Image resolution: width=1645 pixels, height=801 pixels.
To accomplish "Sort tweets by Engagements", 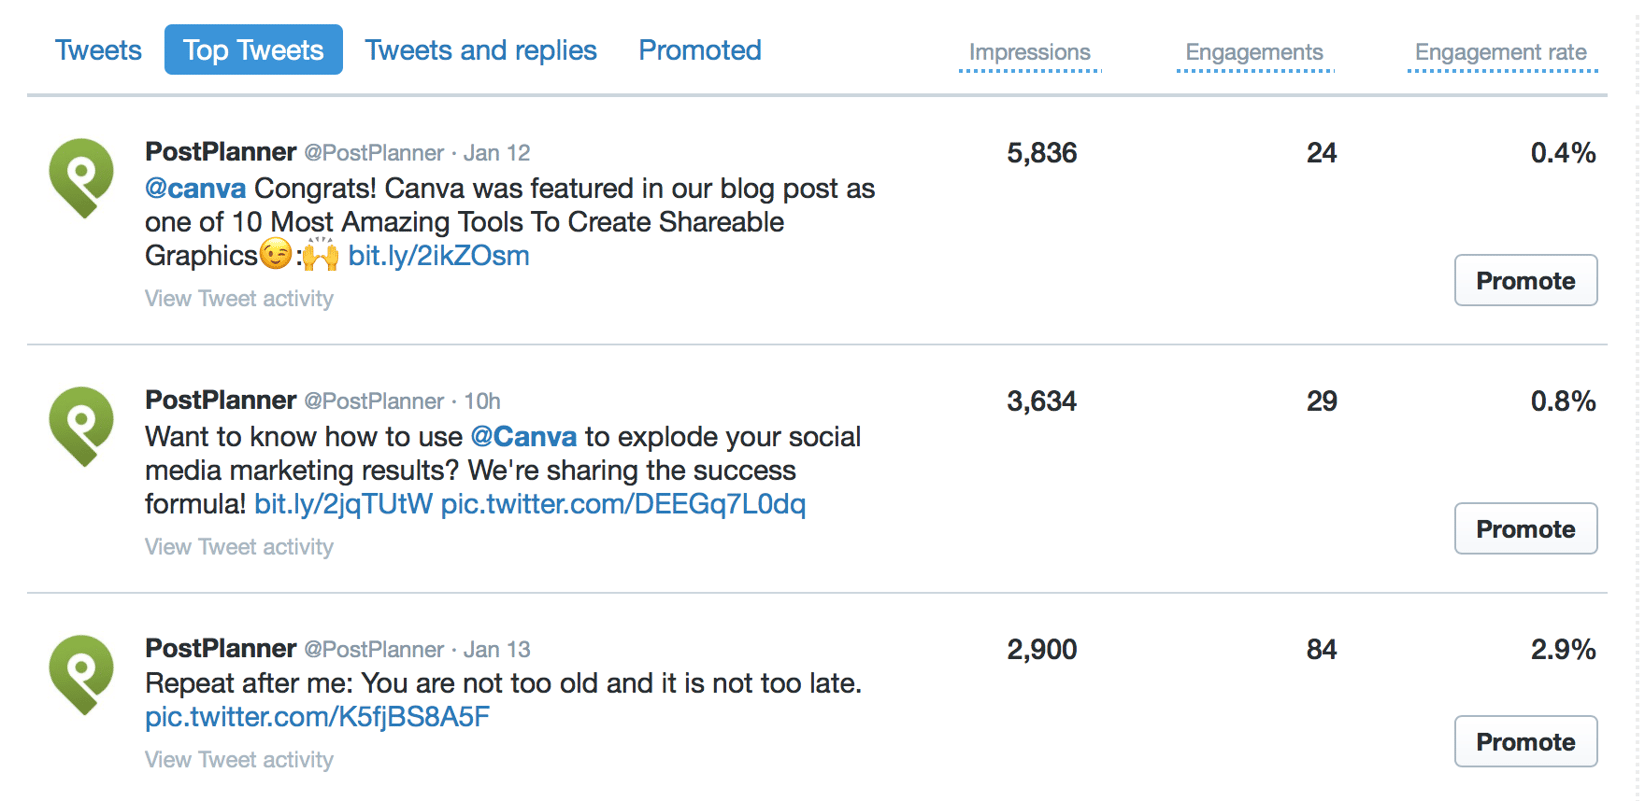I will pyautogui.click(x=1254, y=52).
